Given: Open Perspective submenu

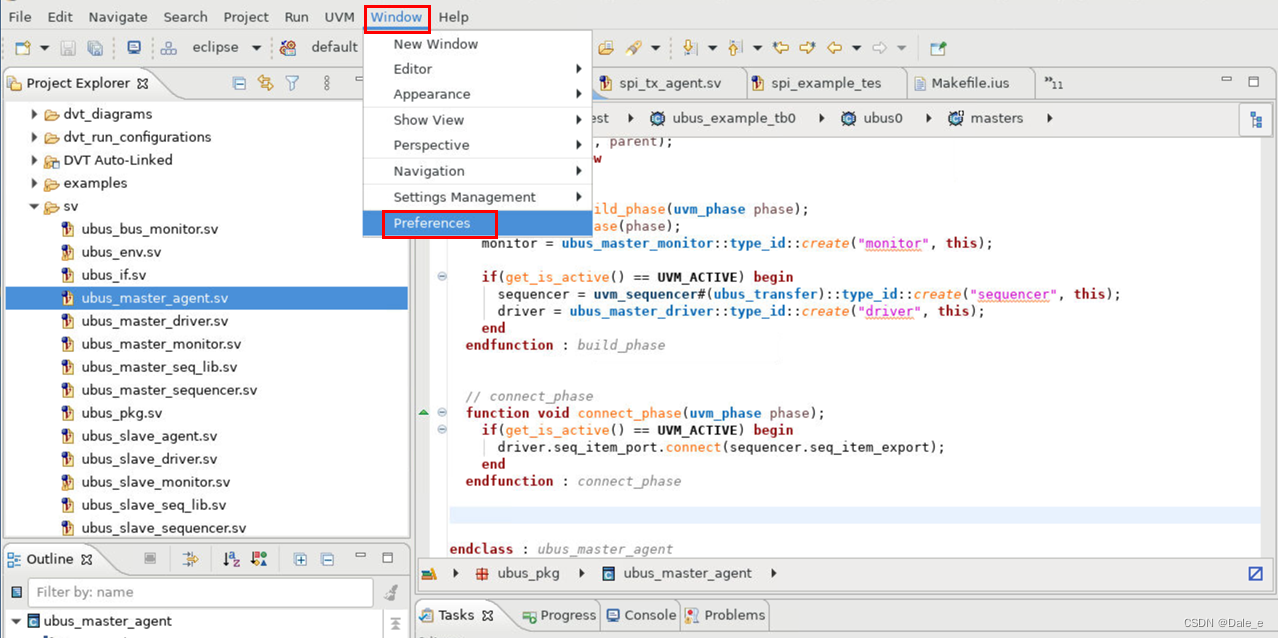Looking at the screenshot, I should point(478,145).
